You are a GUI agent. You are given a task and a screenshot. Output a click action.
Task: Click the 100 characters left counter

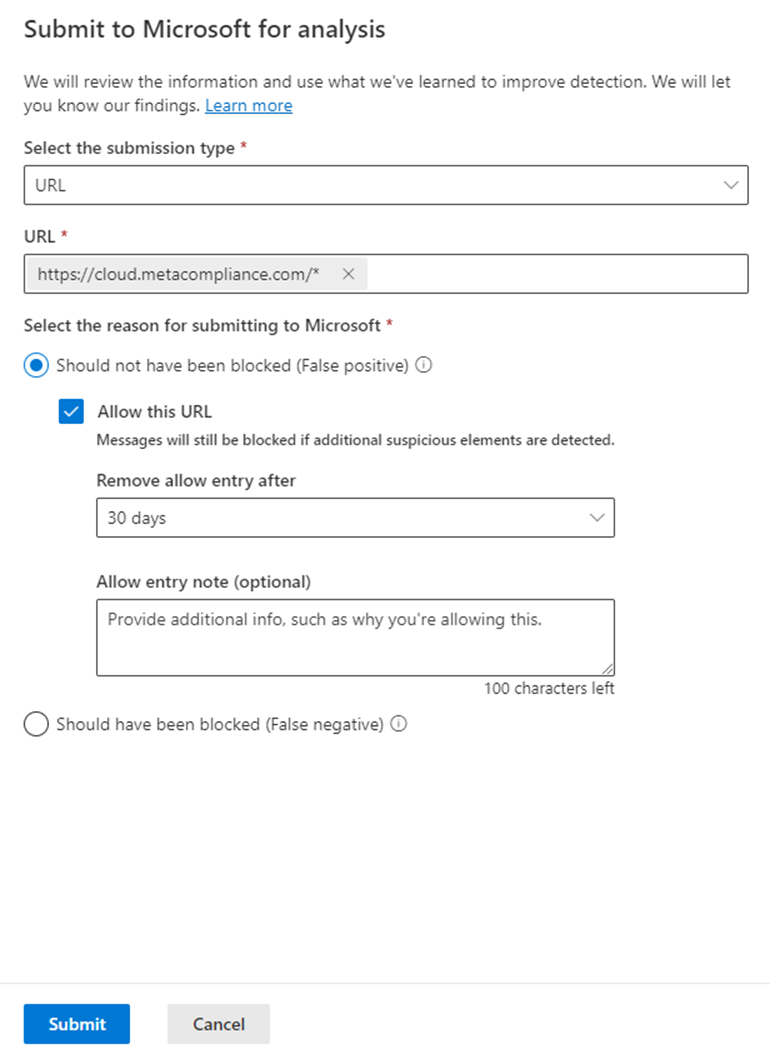point(548,688)
